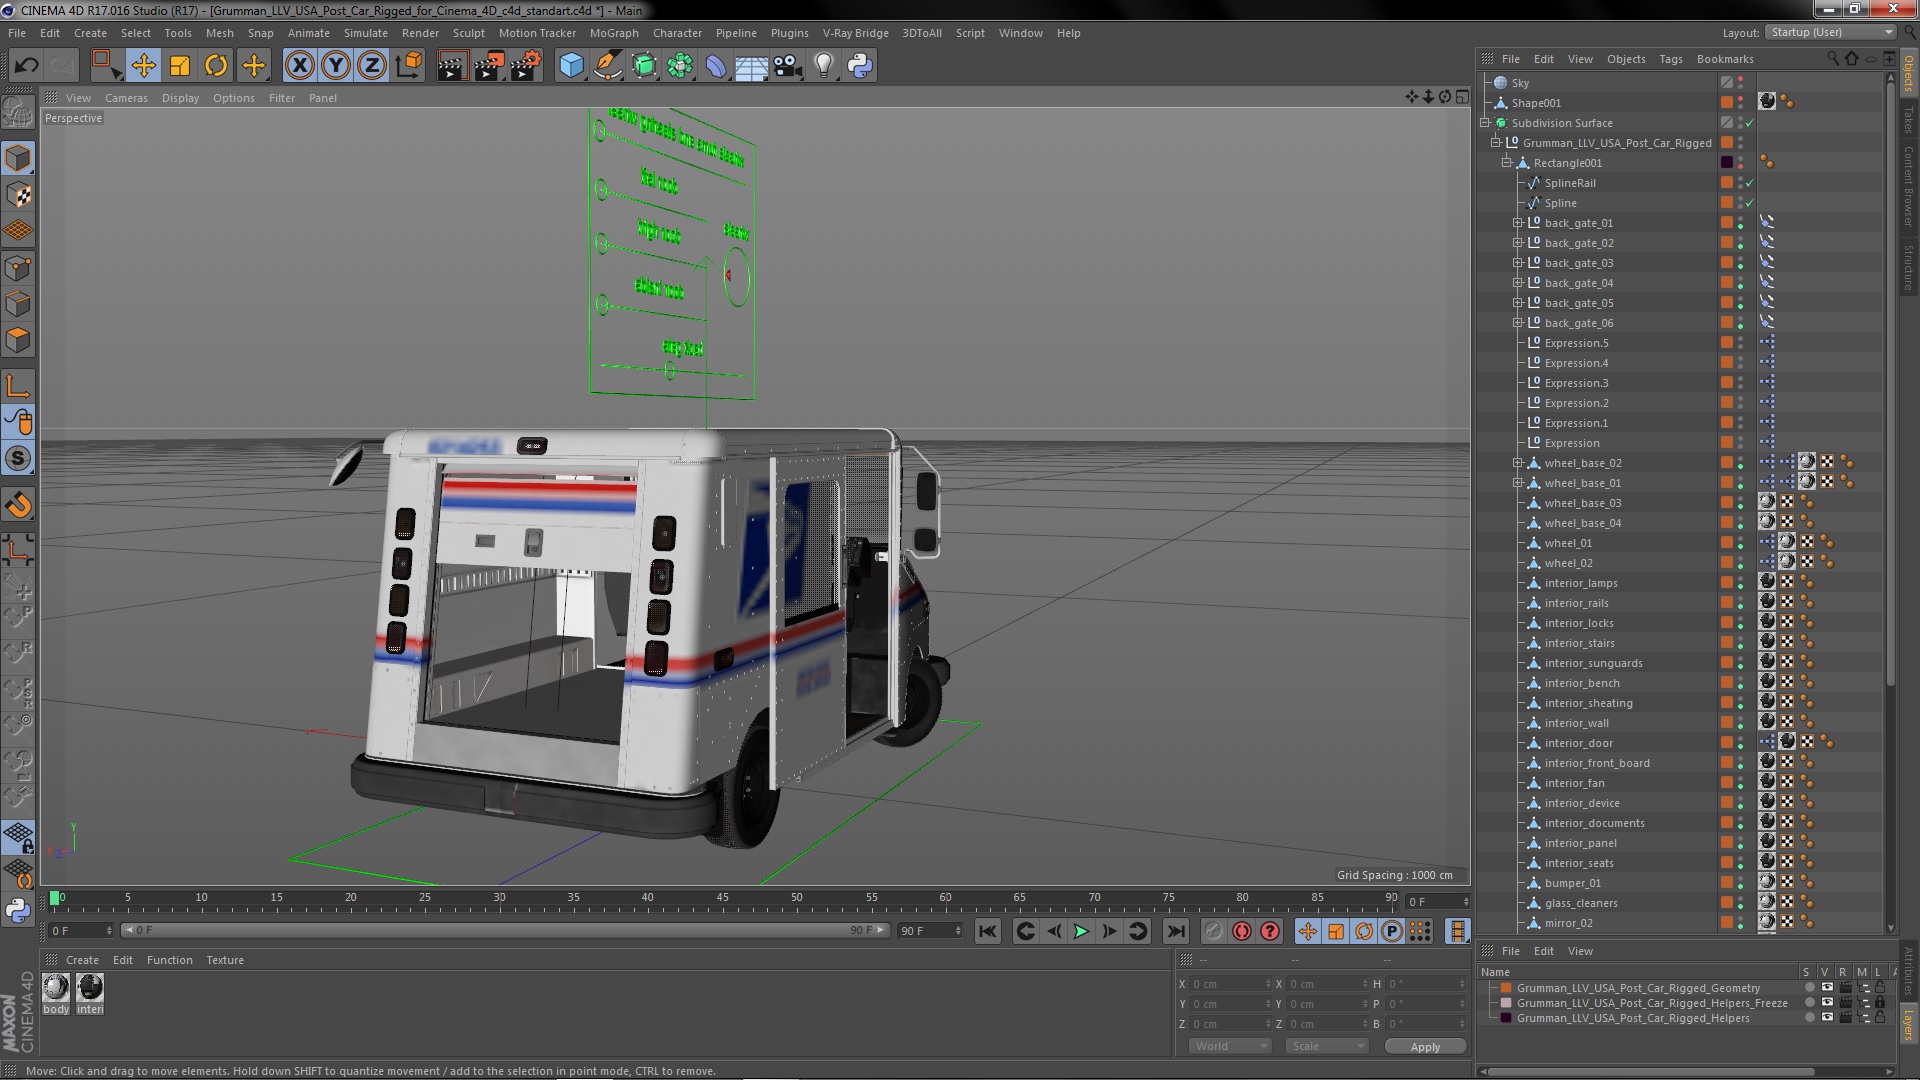Click the Record Active Objects button
The width and height of the screenshot is (1920, 1080).
[1213, 931]
